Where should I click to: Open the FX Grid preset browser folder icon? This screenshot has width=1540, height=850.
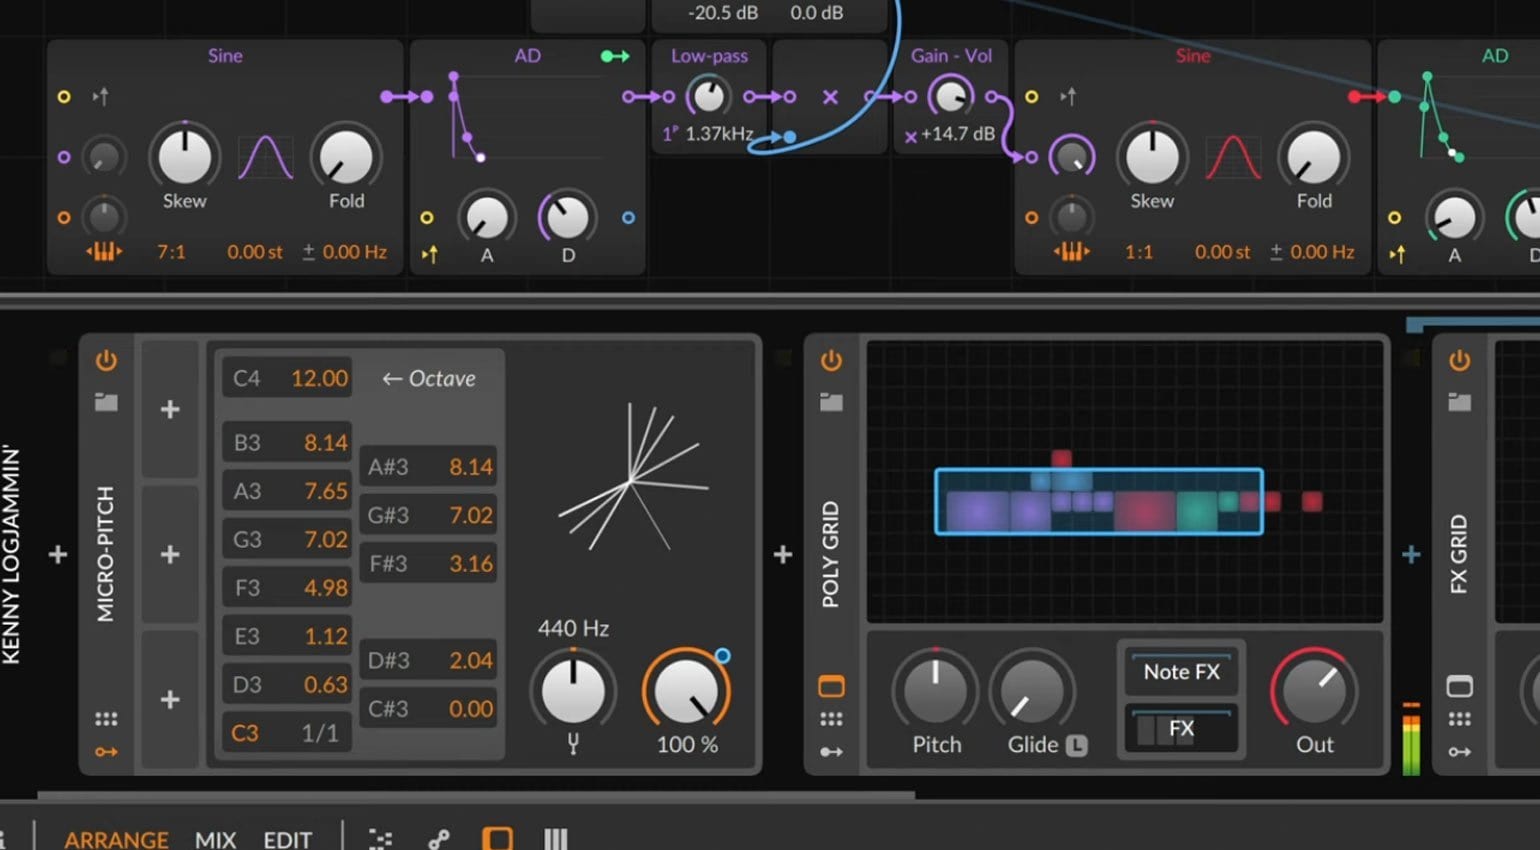[x=1459, y=402]
